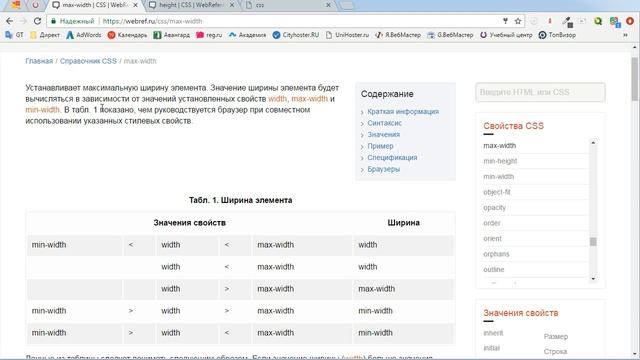
Task: Open inherit under Значения свойств
Action: click(493, 333)
